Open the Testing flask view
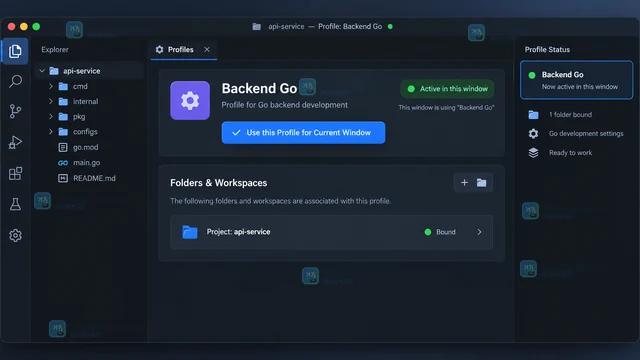Viewport: 640px width, 360px height. (15, 204)
